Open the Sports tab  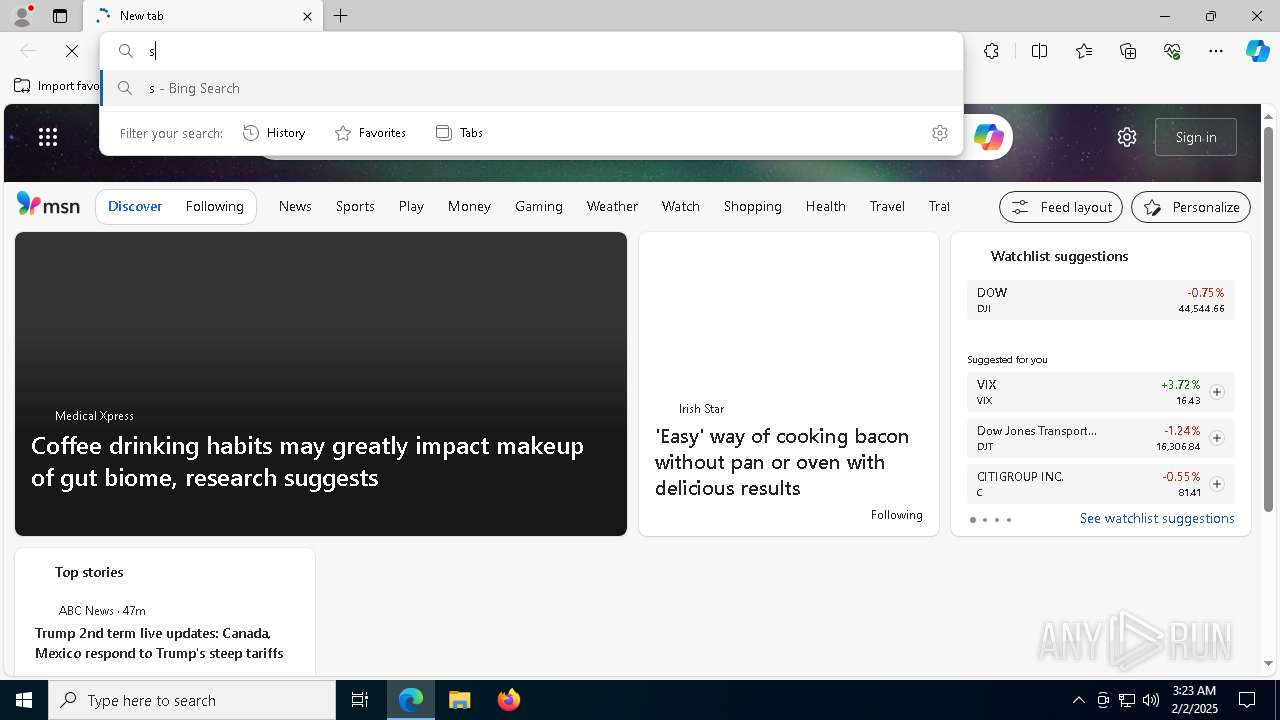(355, 206)
